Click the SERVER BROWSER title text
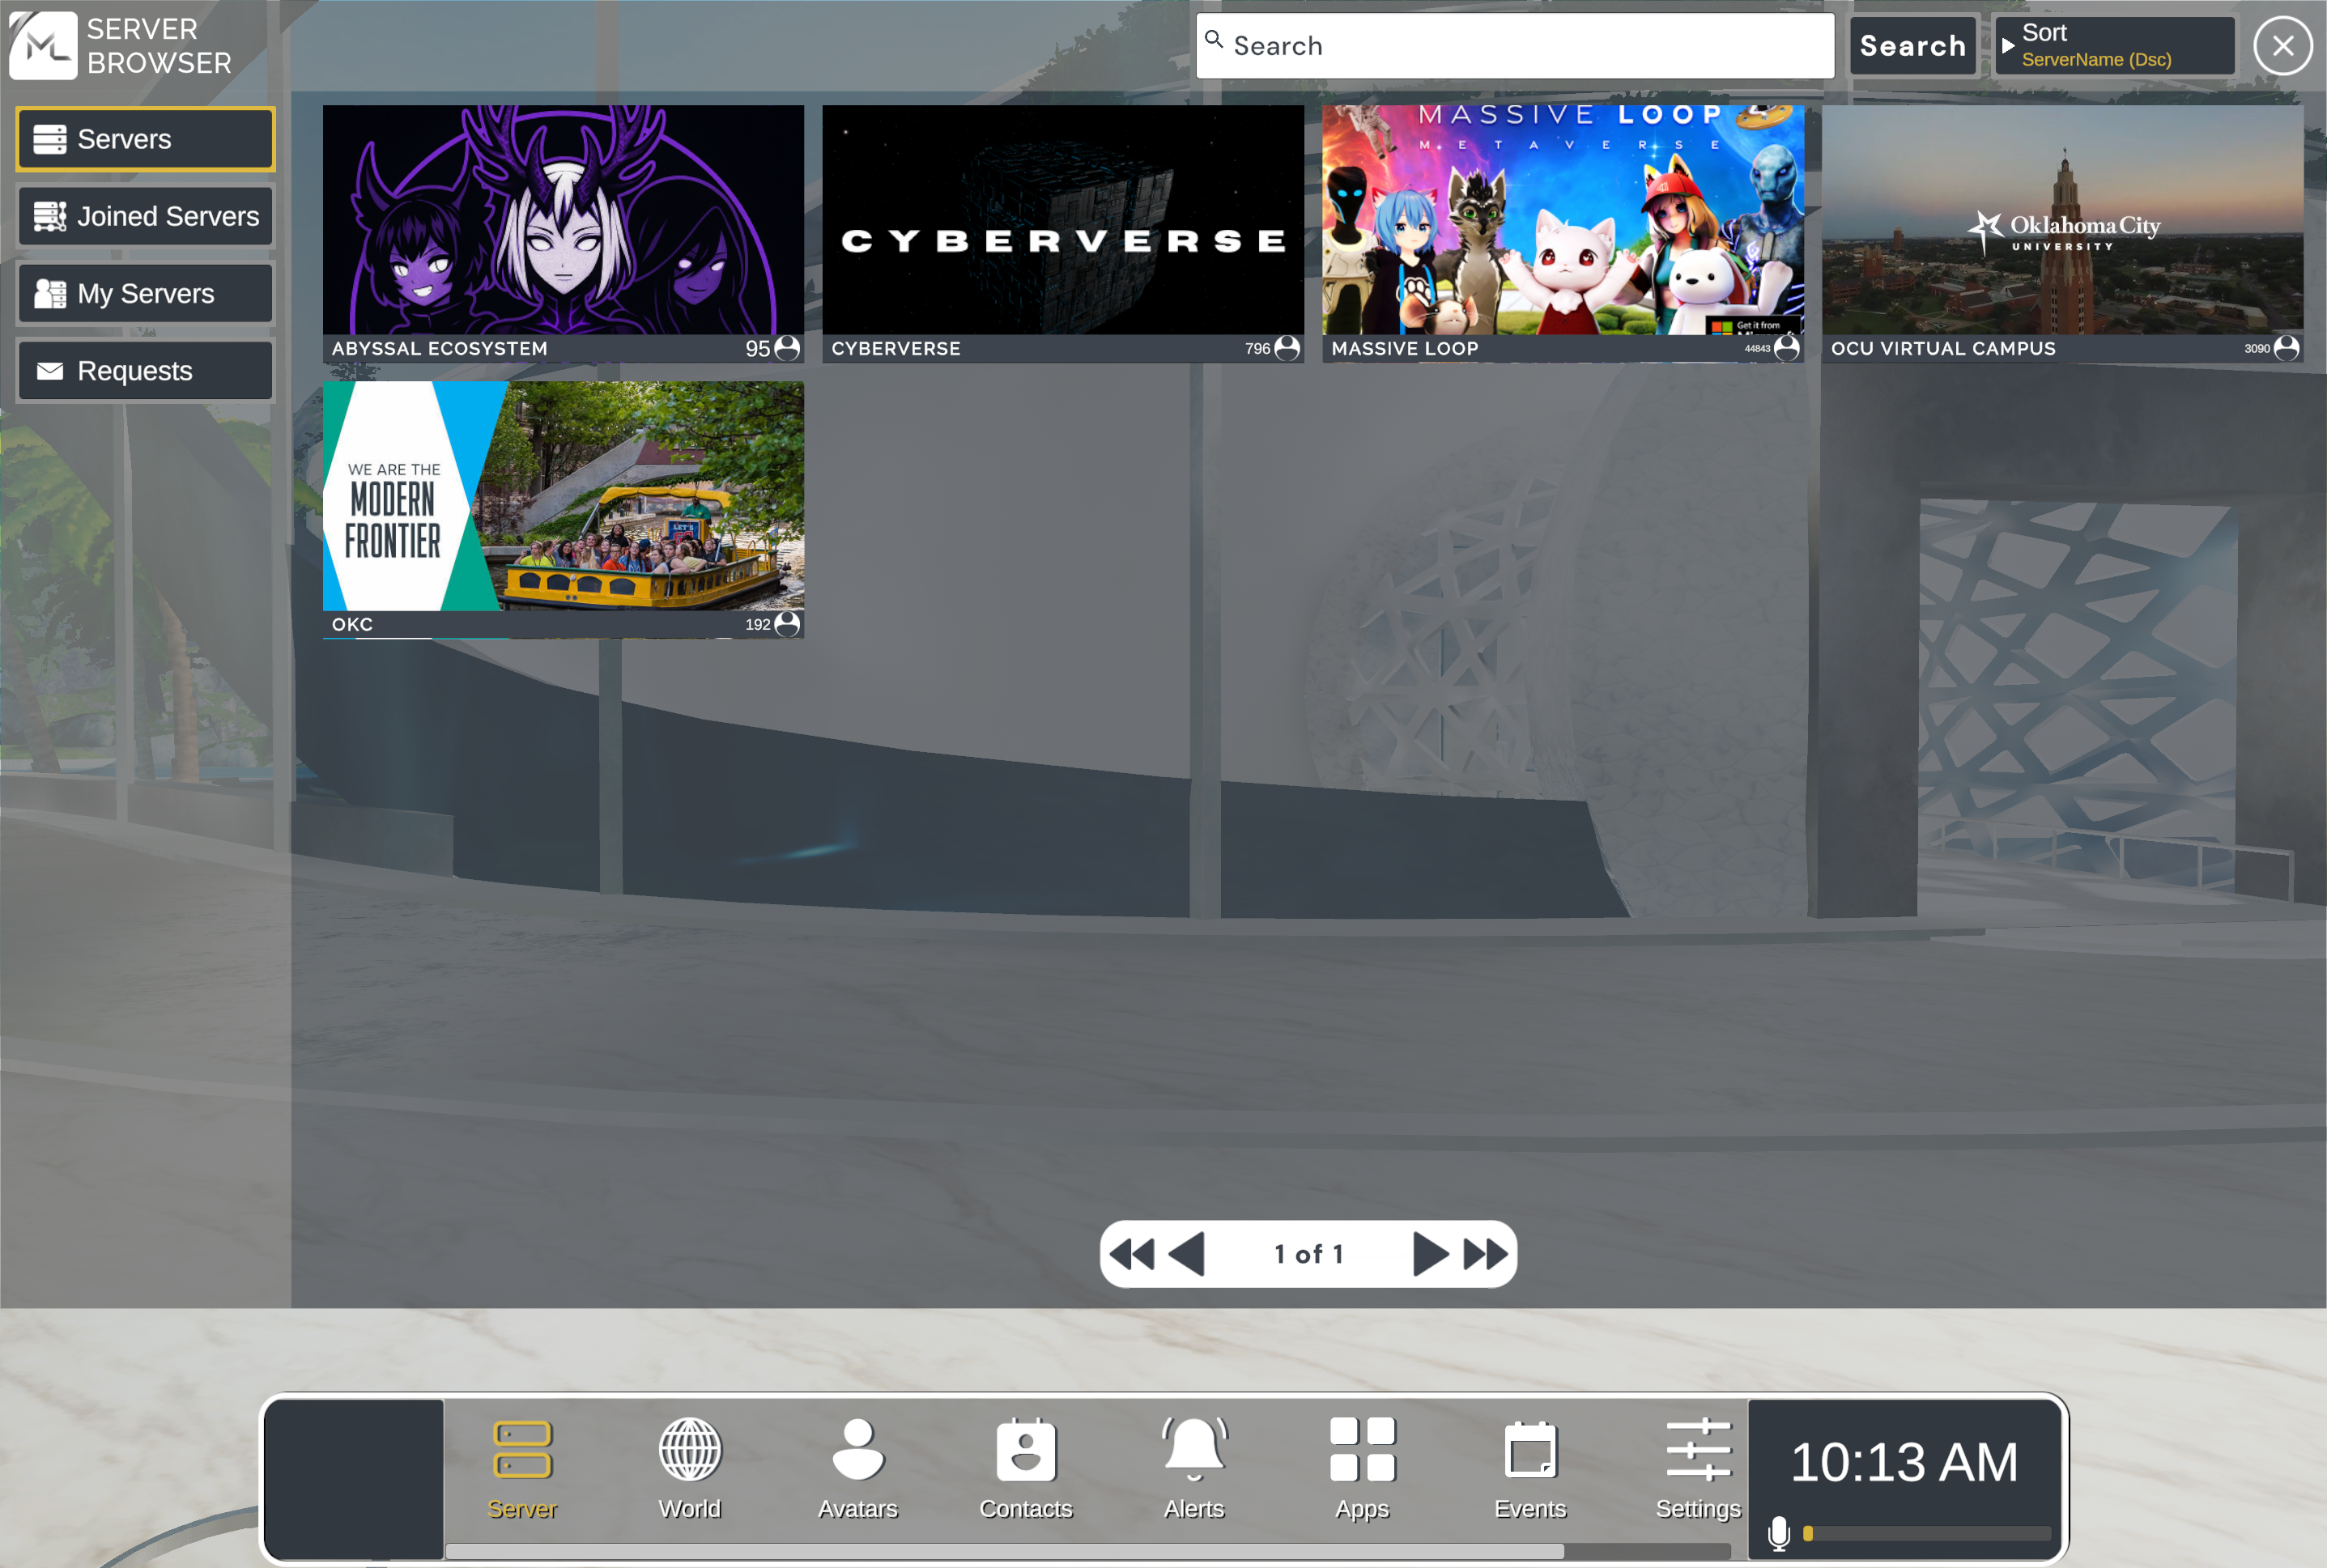The width and height of the screenshot is (2327, 1568). (159, 46)
